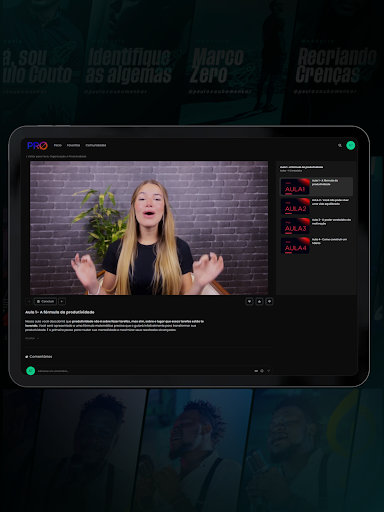Image resolution: width=384 pixels, height=512 pixels.
Task: Open the AULA 4 lesson entry
Action: tap(316, 246)
